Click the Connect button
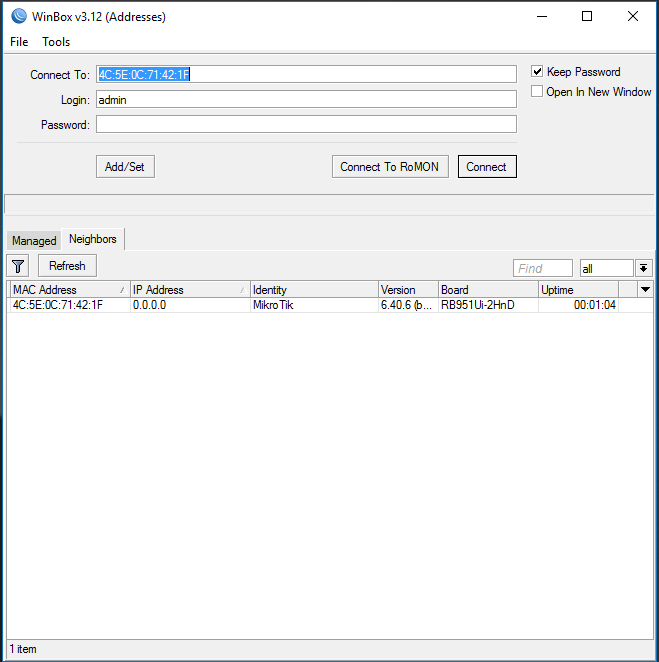The height and width of the screenshot is (662, 659). (x=487, y=167)
